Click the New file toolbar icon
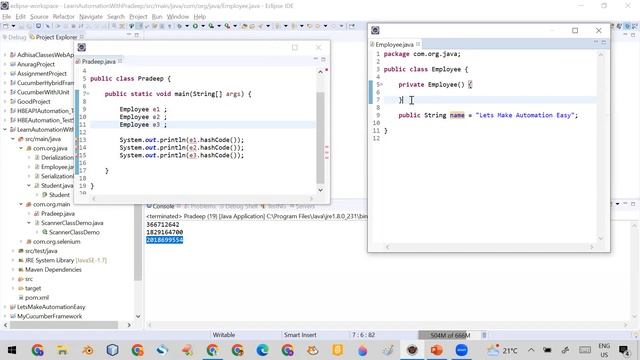Viewport: 640px width, 360px height. [6, 26]
